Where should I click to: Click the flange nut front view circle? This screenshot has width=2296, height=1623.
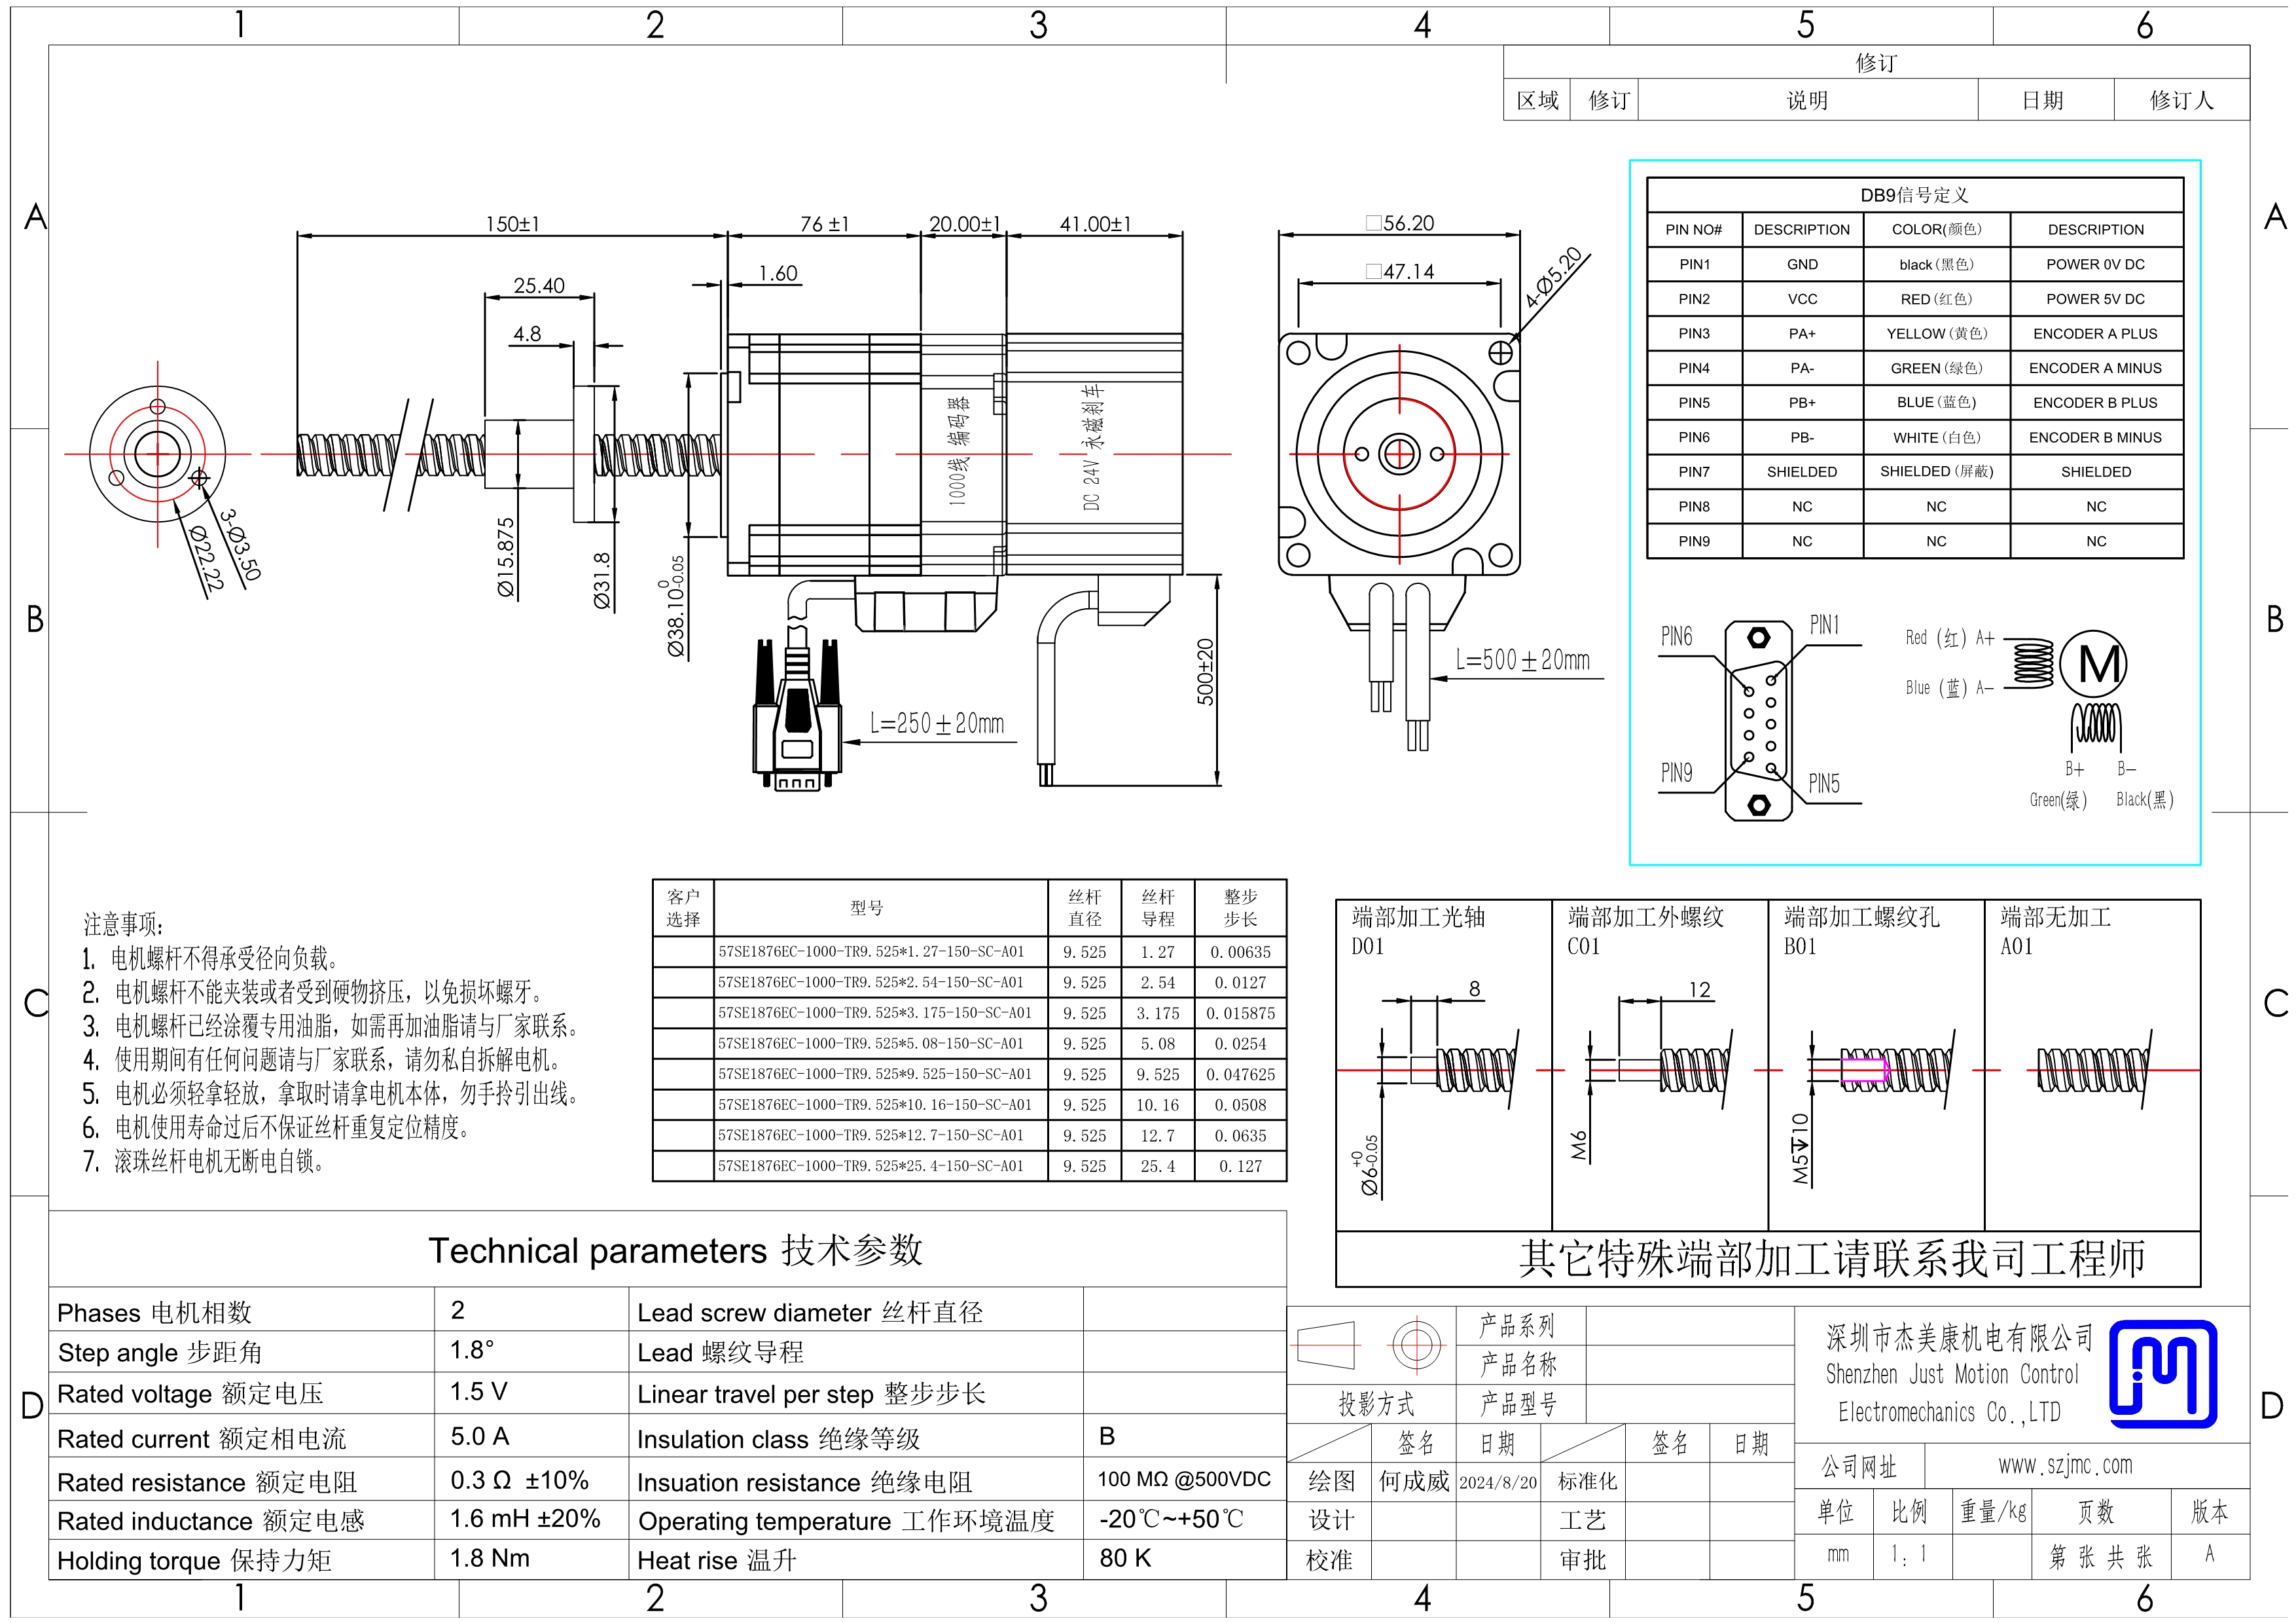click(x=157, y=454)
